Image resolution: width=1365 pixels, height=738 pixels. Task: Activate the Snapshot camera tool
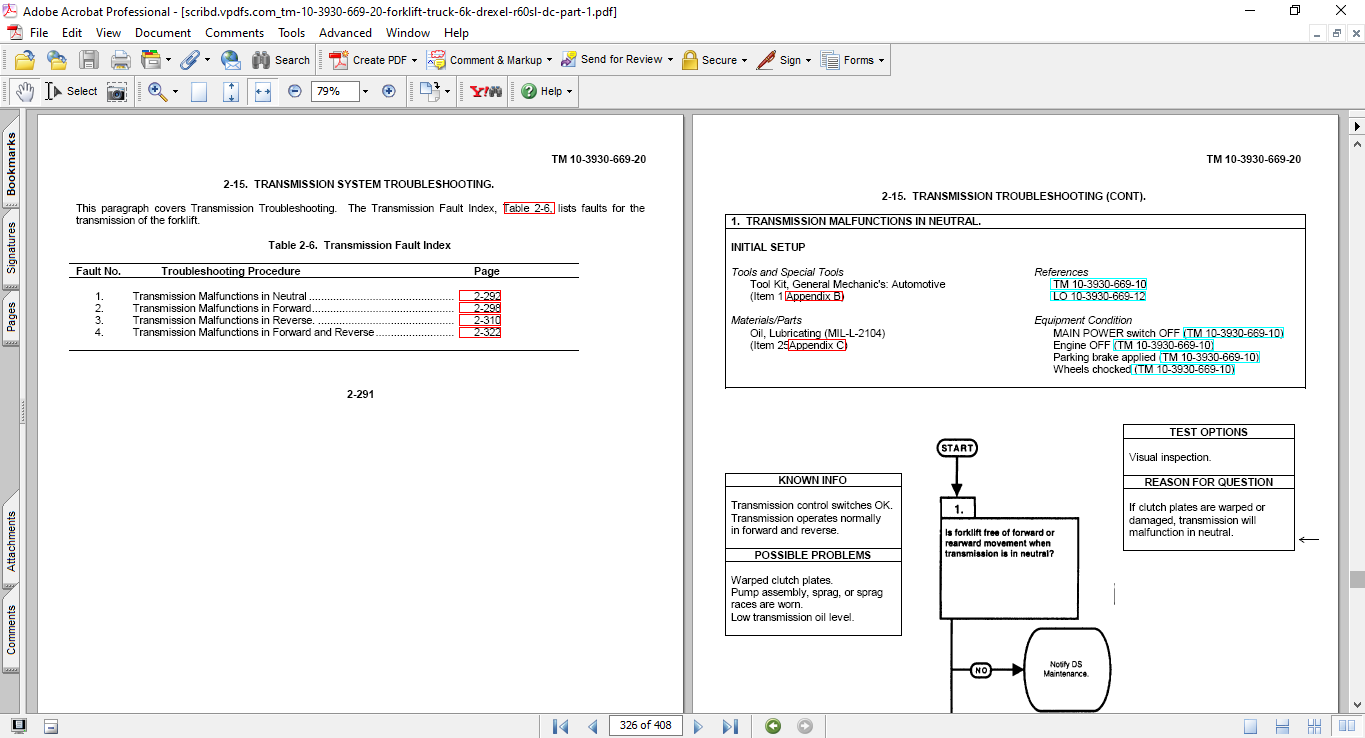pyautogui.click(x=117, y=91)
